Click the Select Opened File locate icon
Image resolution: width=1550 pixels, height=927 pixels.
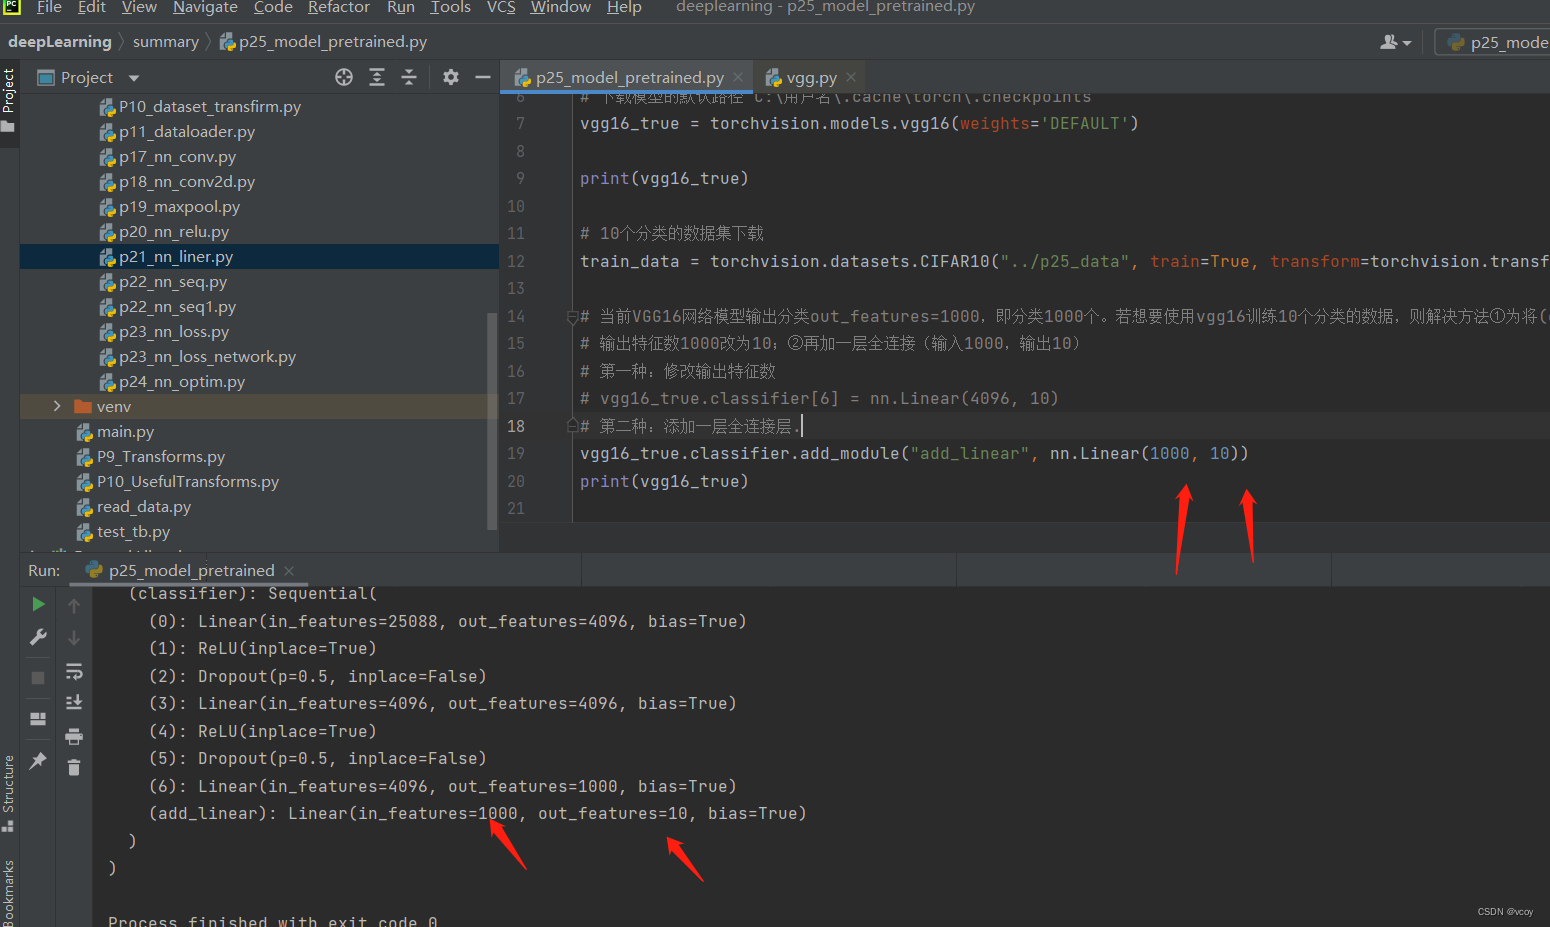(344, 77)
